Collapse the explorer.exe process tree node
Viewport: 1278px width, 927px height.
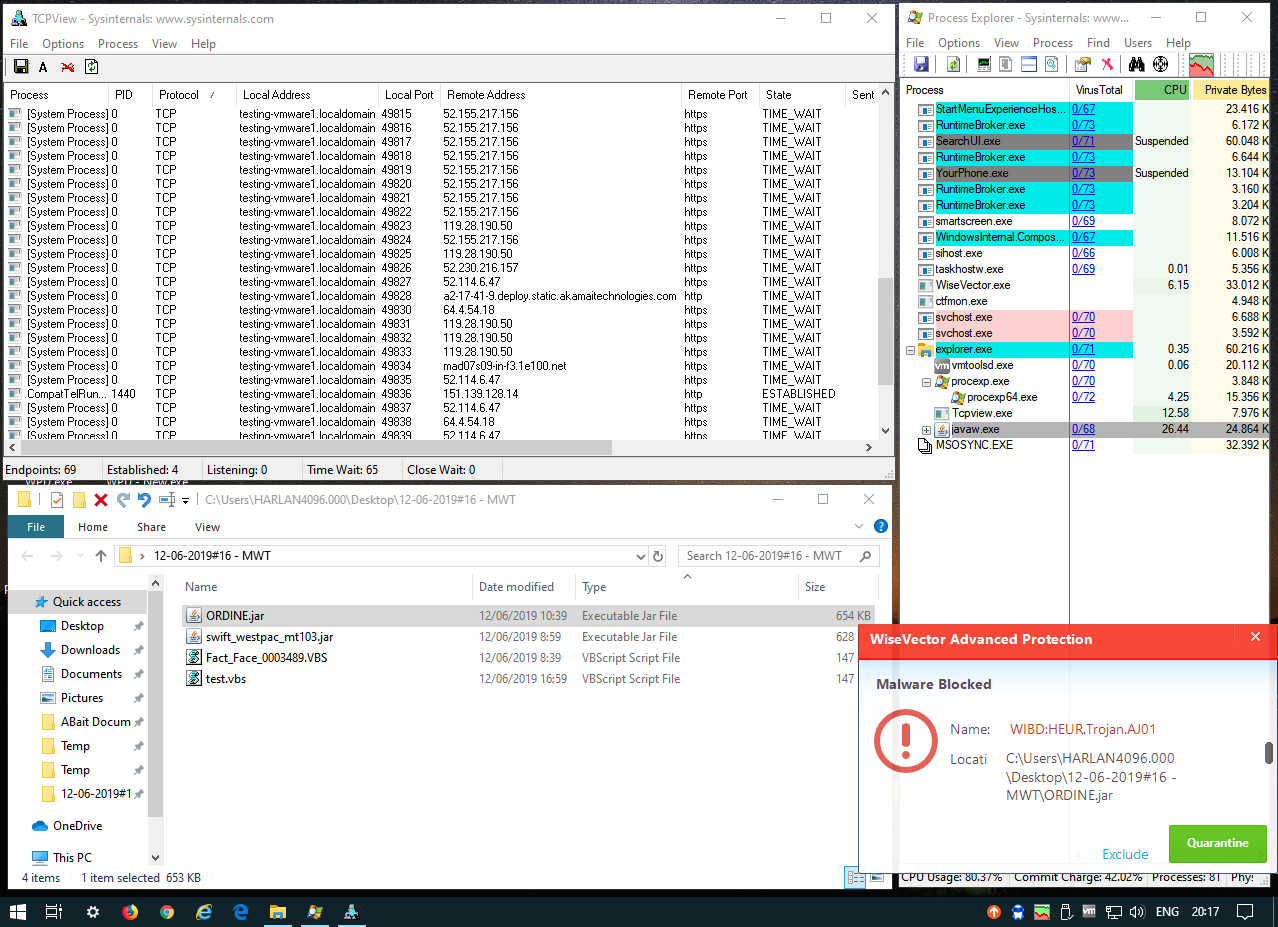pos(911,350)
